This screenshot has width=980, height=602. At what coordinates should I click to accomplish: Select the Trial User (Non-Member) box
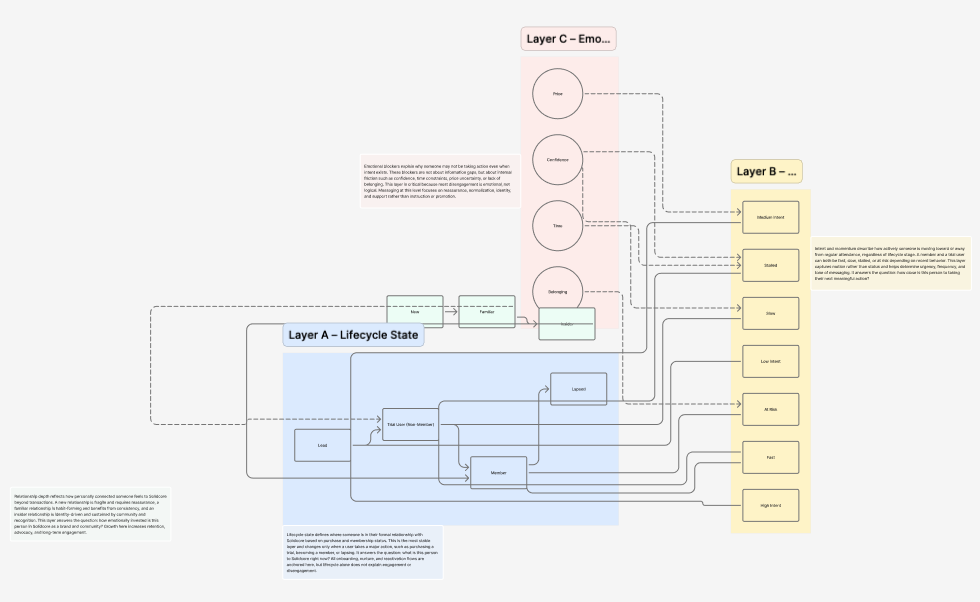(411, 424)
